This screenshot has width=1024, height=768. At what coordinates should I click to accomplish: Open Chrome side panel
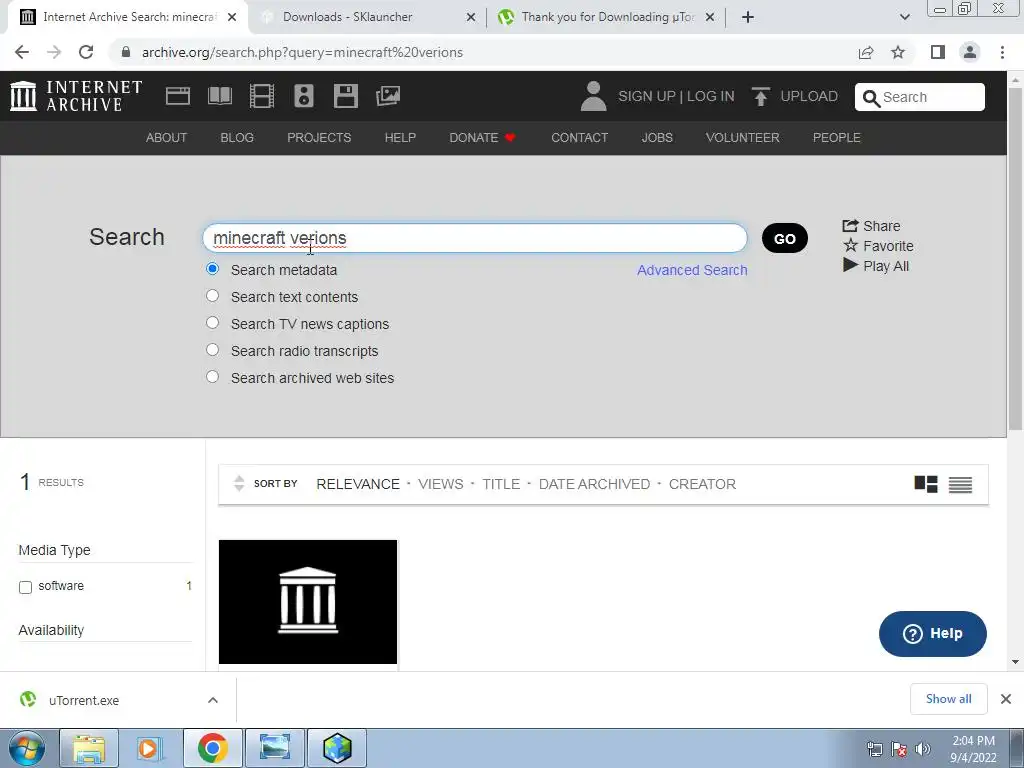(938, 52)
